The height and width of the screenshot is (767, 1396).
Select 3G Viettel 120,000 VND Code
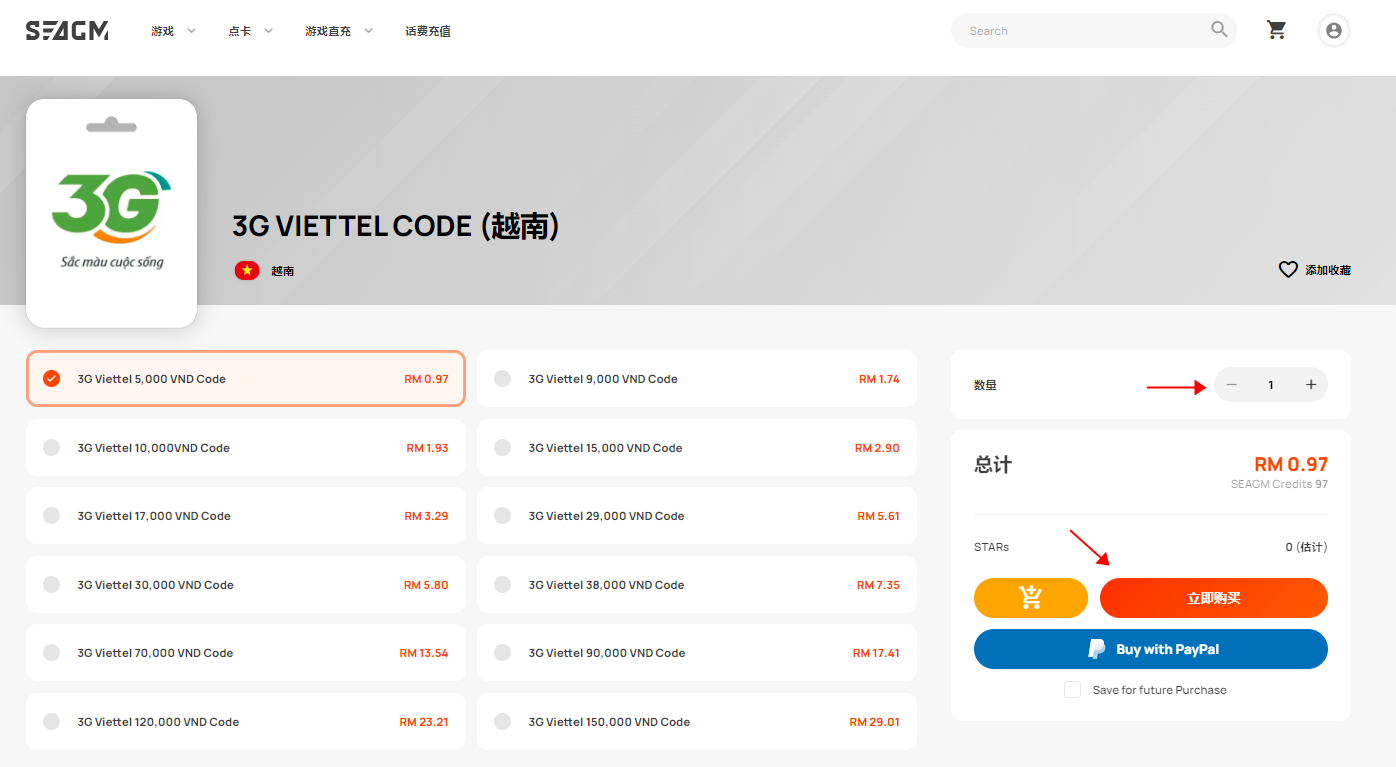coord(246,722)
